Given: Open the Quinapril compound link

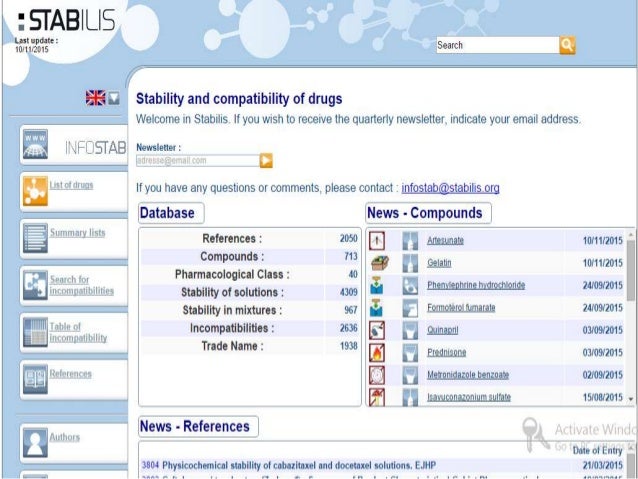Looking at the screenshot, I should tap(442, 330).
